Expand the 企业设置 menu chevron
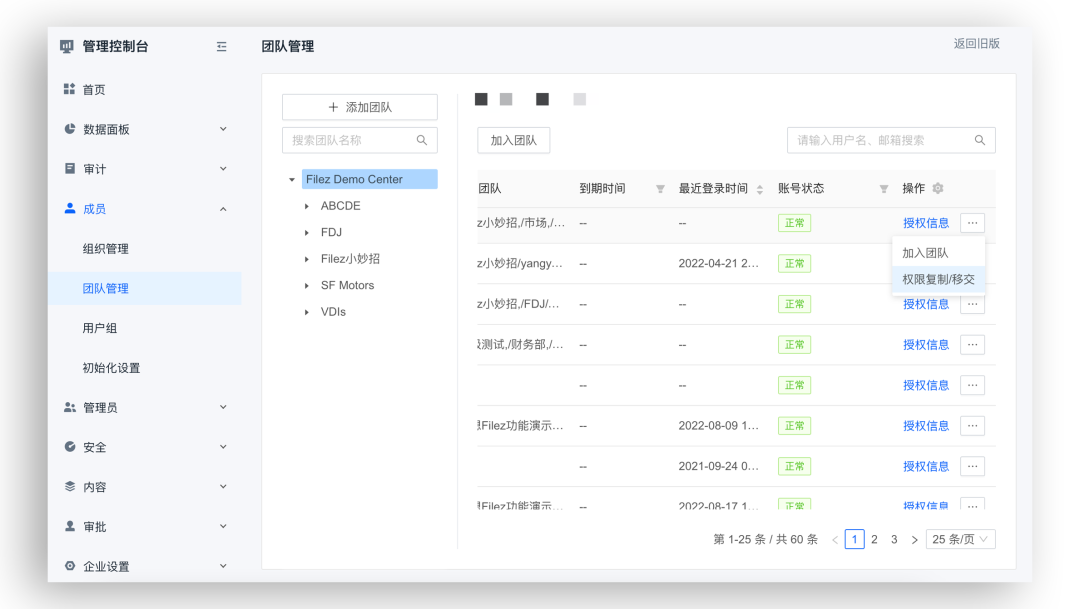This screenshot has height=609, width=1080. click(x=223, y=566)
